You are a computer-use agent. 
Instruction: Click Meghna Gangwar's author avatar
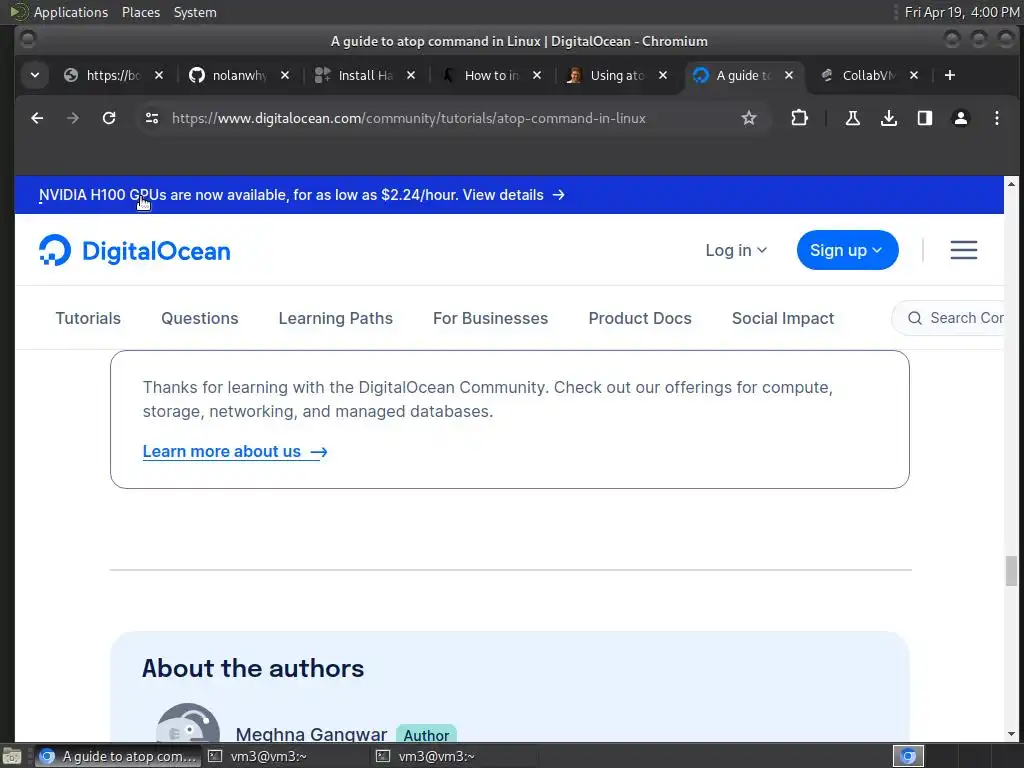[x=188, y=723]
